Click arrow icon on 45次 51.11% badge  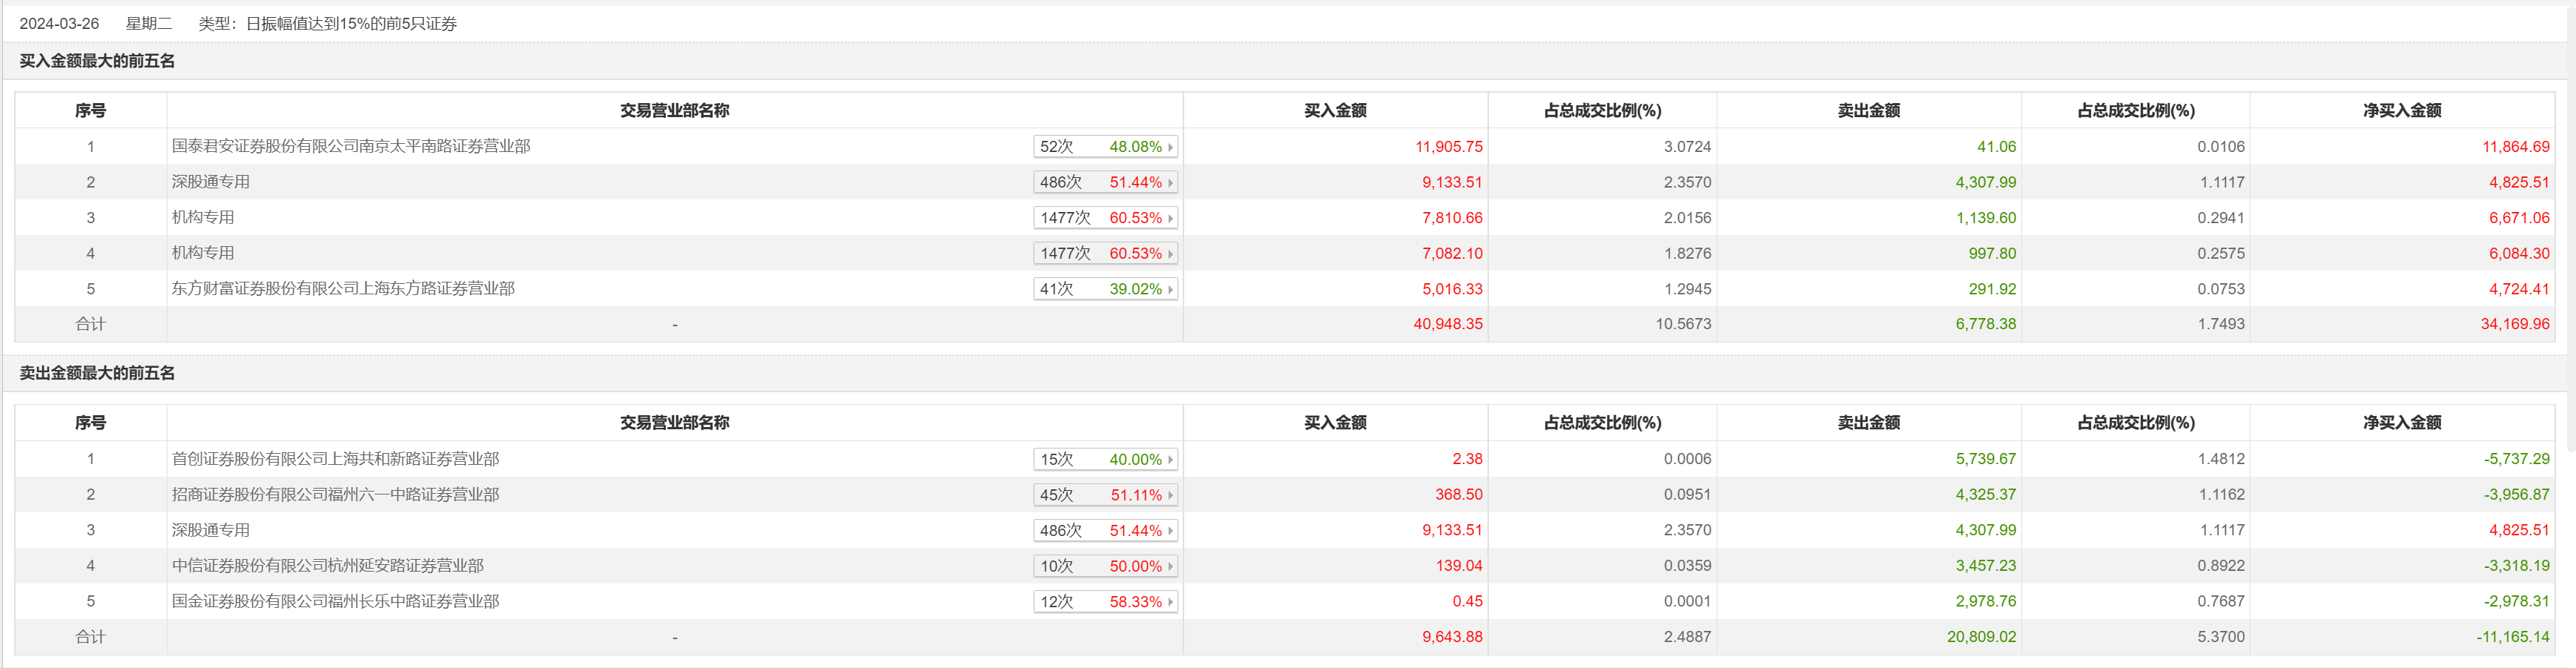point(1170,495)
